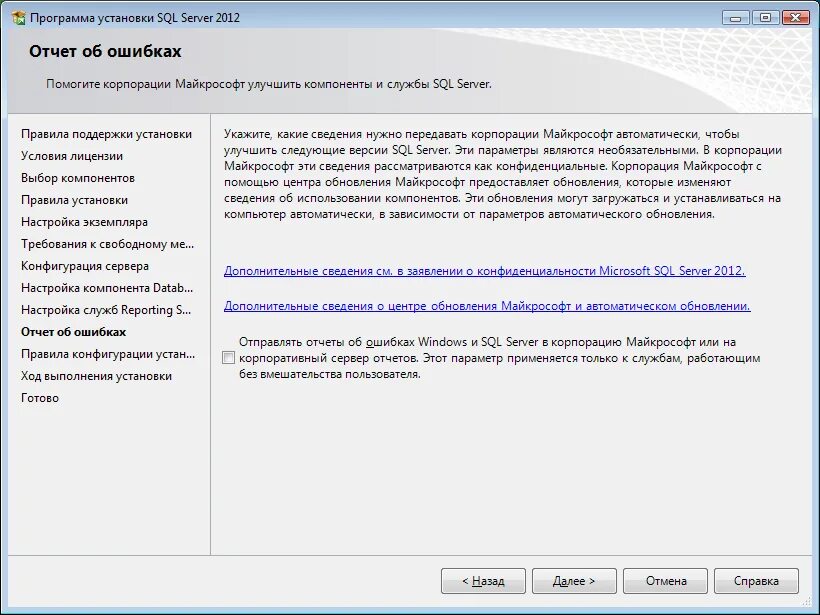820x615 pixels.
Task: Select step Конфигурация сервера
Action: tap(85, 266)
